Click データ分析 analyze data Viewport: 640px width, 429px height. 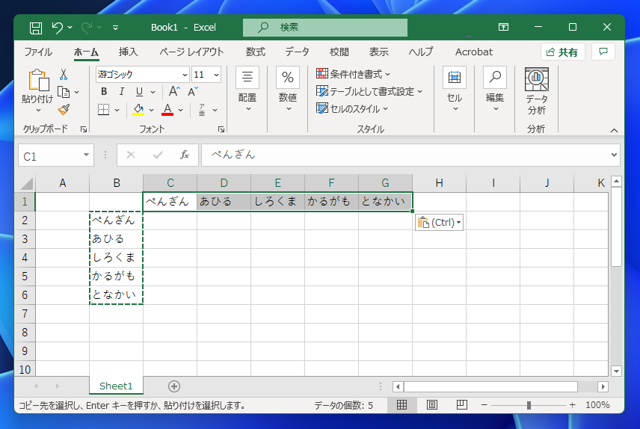(x=536, y=91)
